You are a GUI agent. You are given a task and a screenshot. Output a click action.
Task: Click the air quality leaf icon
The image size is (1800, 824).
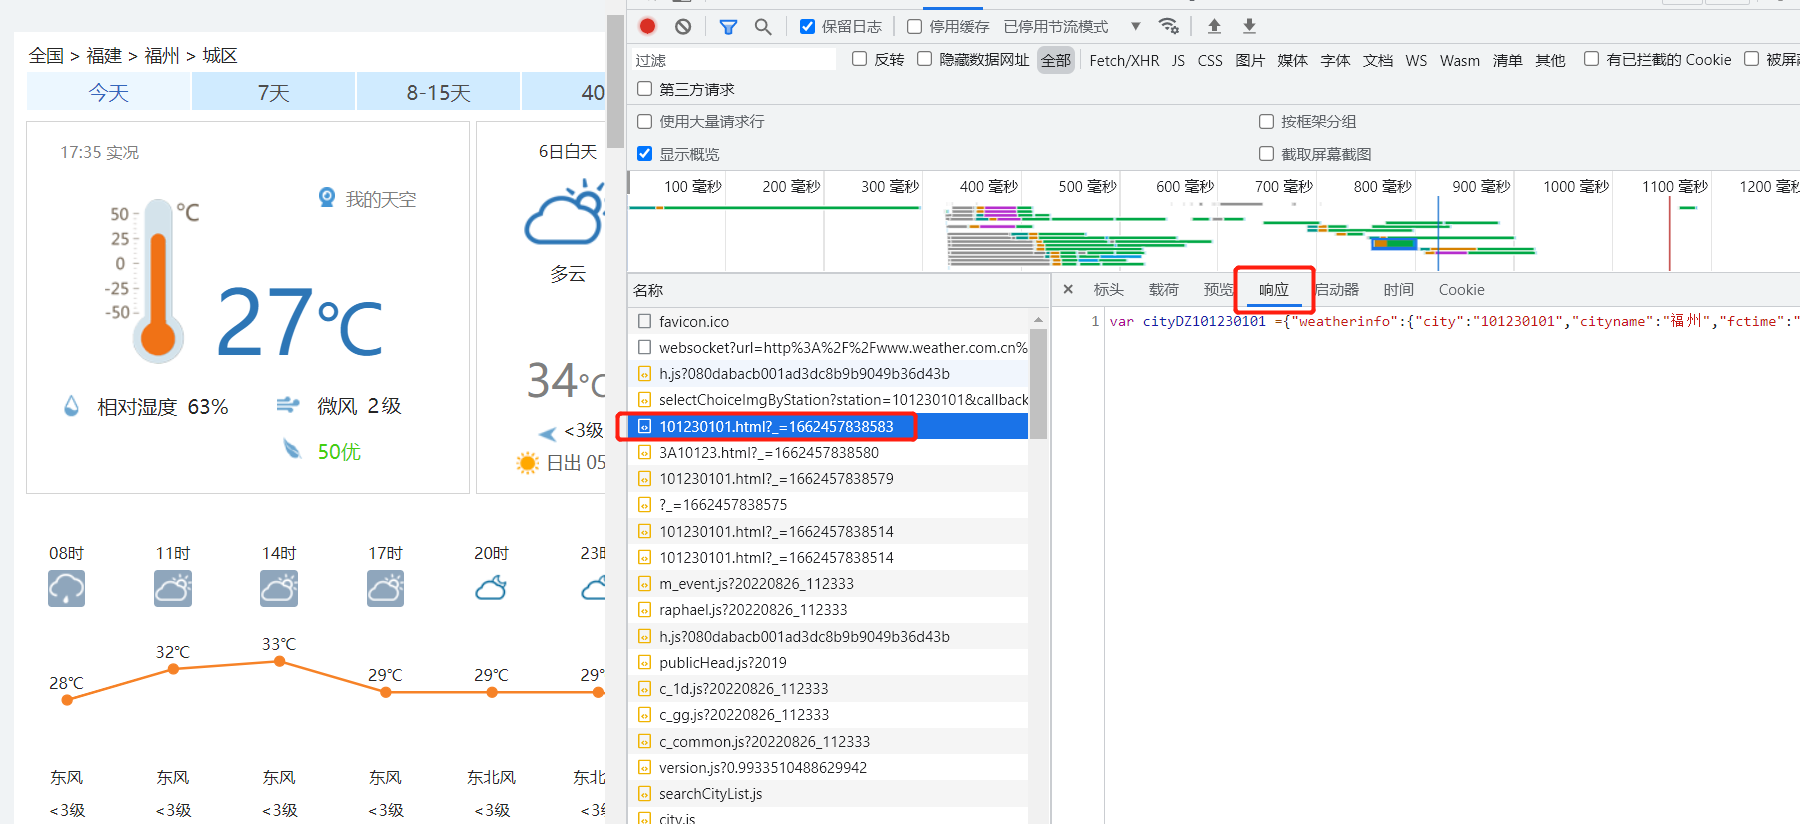click(x=292, y=449)
